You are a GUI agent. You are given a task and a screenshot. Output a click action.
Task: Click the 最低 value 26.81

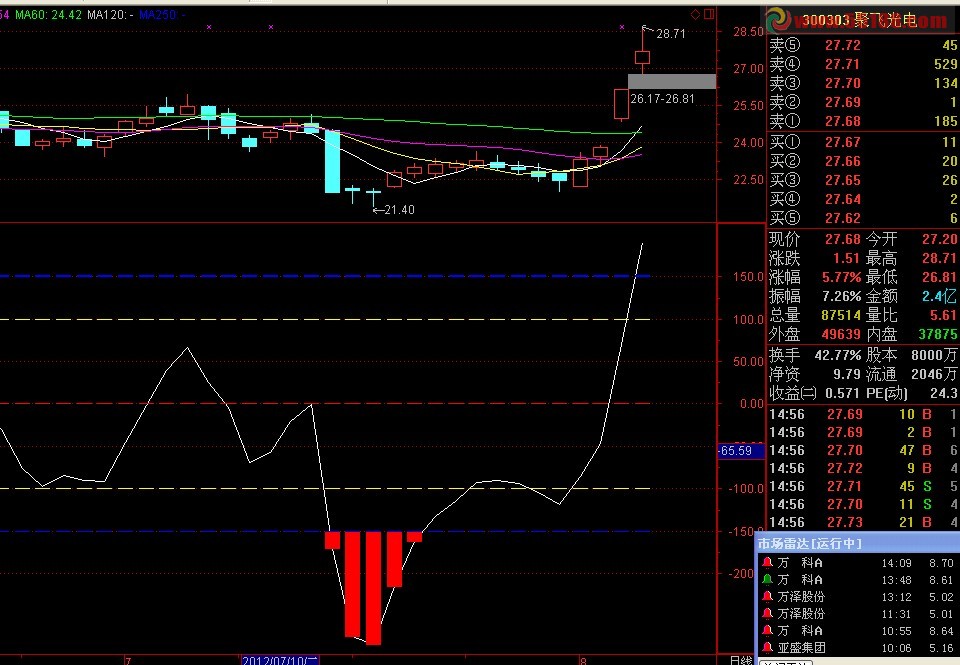tap(940, 277)
